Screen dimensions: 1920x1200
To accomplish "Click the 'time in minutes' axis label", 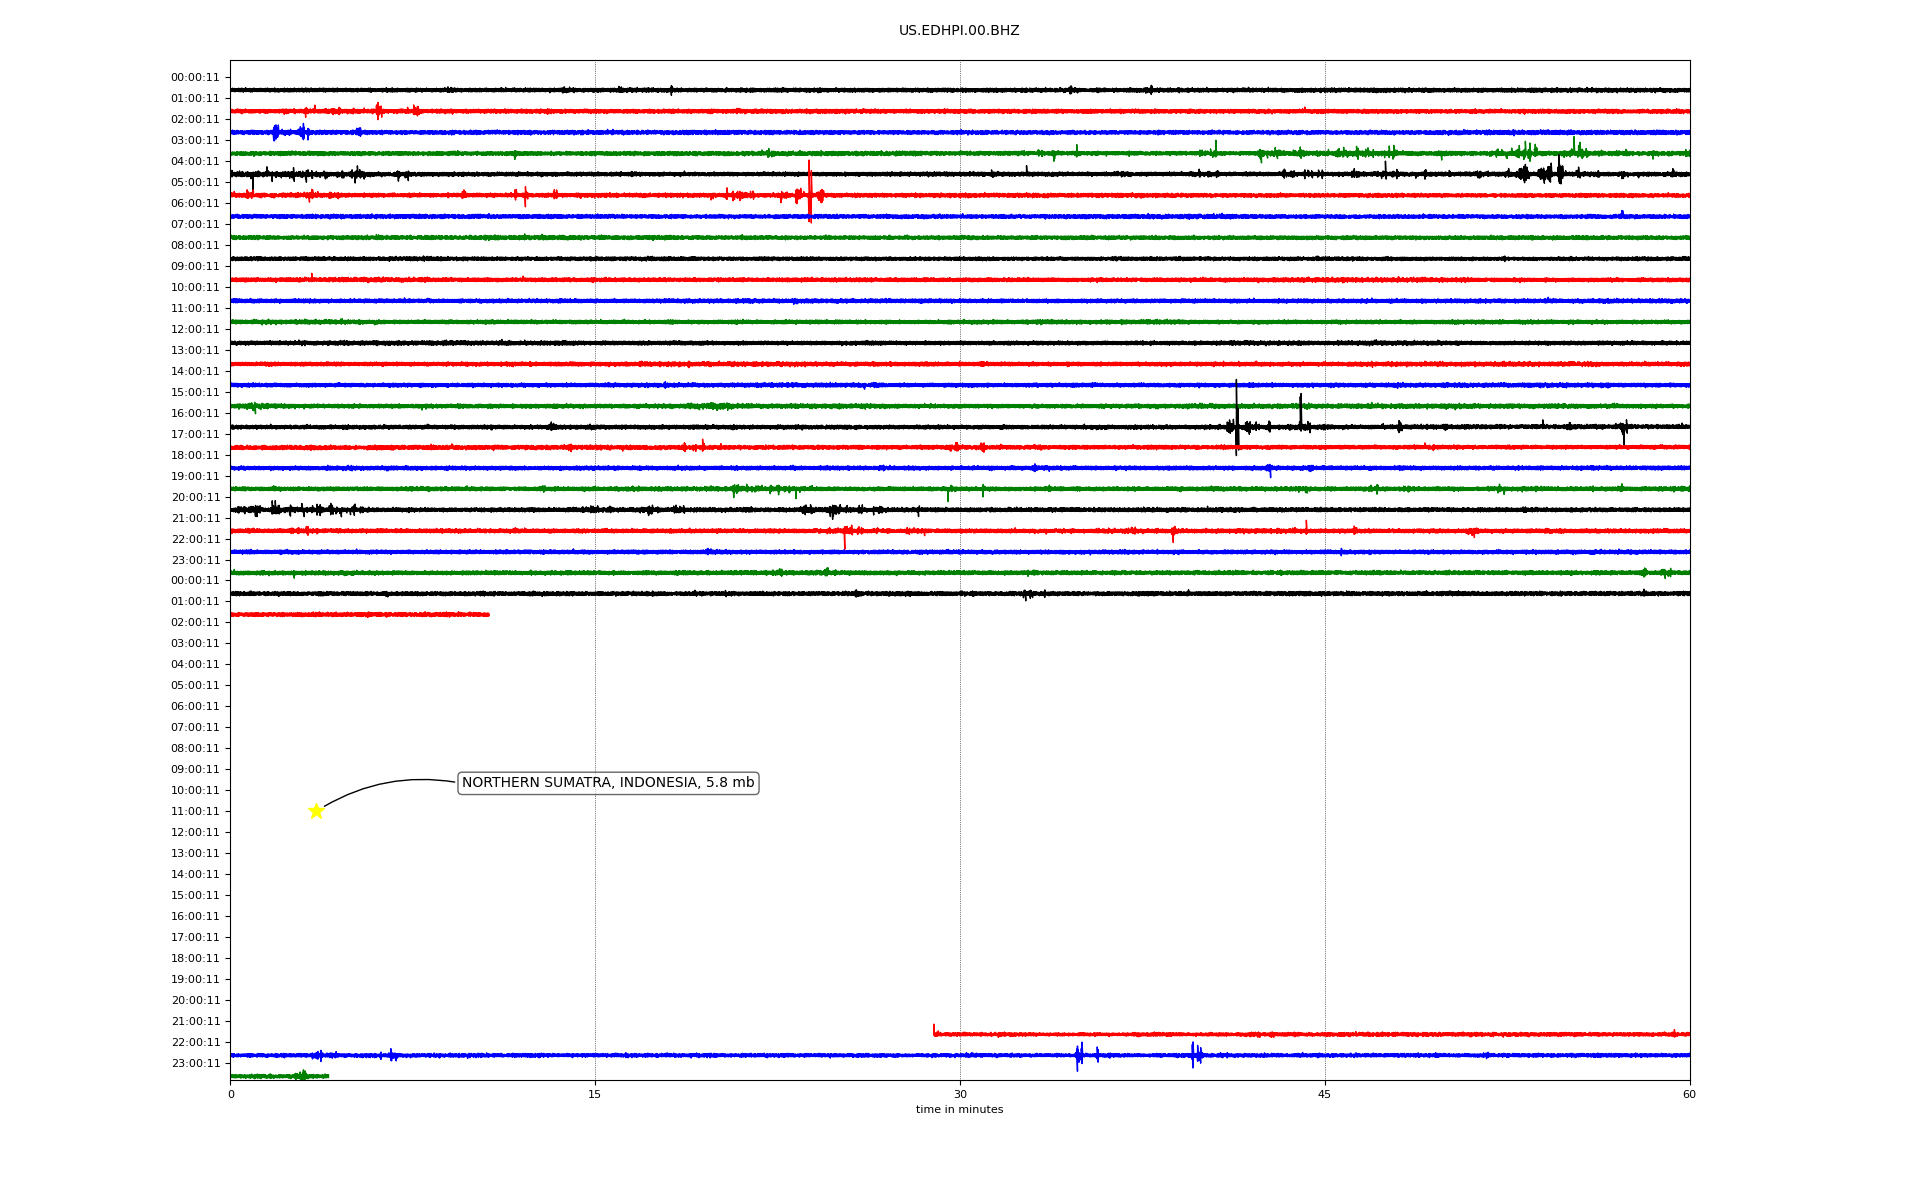I will [x=959, y=1110].
